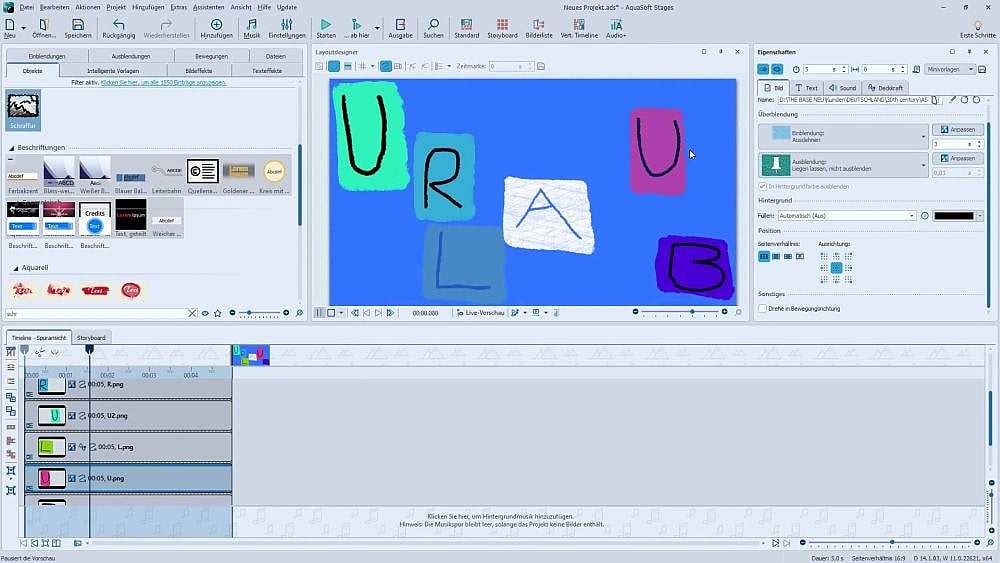Toggle the favorites star beside search field

(x=218, y=313)
